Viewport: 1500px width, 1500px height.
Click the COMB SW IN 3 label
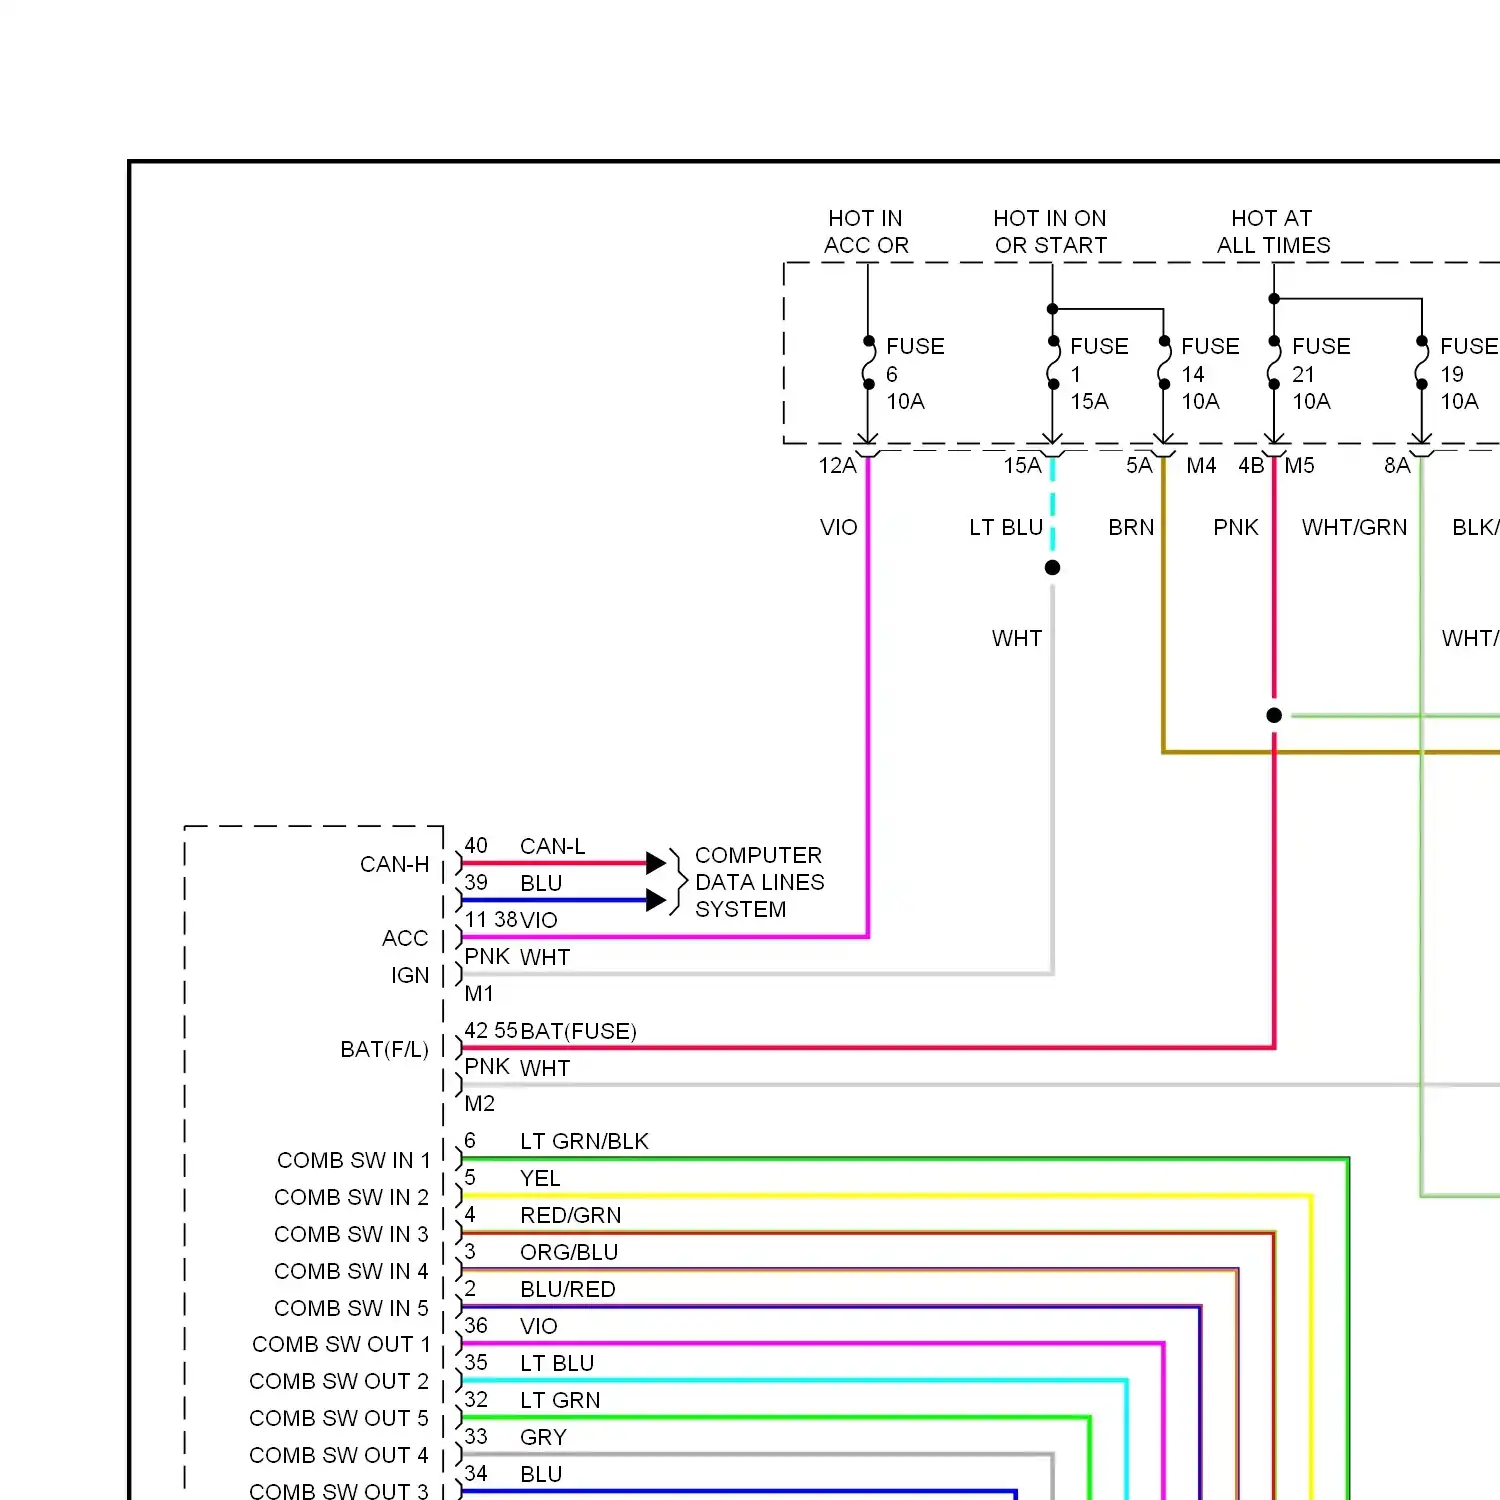coord(351,1235)
